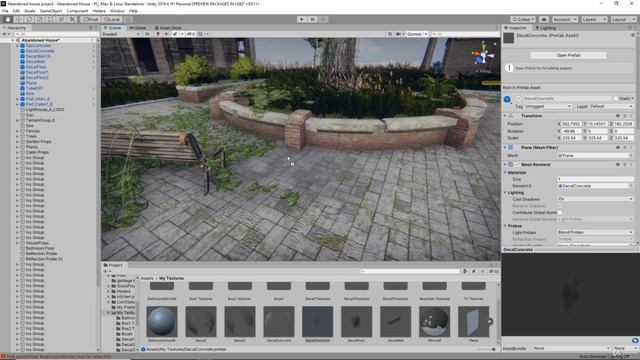
Task: Toggle the Mesh Renderer enabled checkbox
Action: [x=517, y=164]
